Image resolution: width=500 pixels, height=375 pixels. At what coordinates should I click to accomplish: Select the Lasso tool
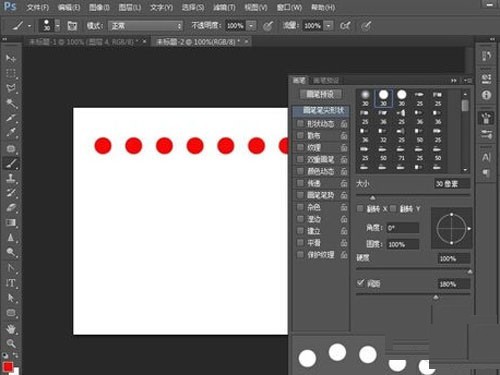(x=11, y=88)
